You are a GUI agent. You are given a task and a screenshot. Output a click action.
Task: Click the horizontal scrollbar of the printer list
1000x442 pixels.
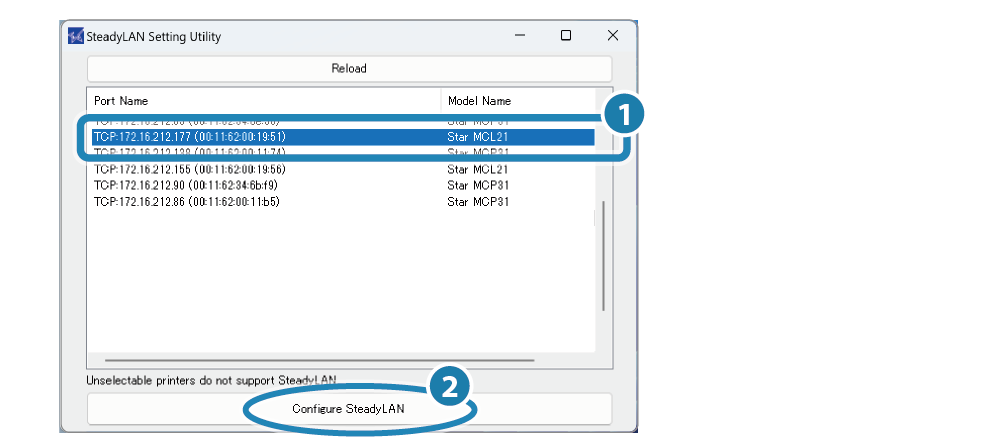coord(319,360)
